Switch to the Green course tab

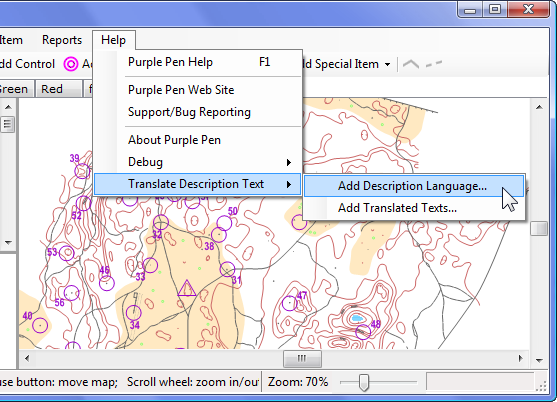[x=16, y=89]
